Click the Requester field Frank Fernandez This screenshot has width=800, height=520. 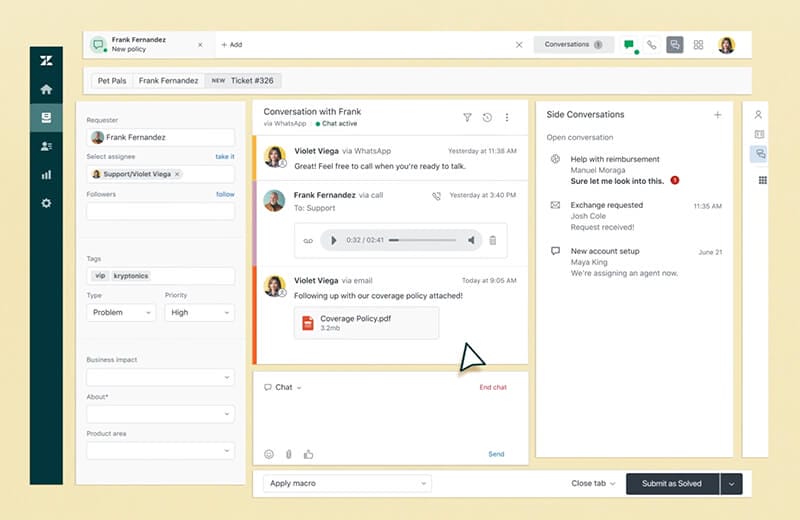160,137
